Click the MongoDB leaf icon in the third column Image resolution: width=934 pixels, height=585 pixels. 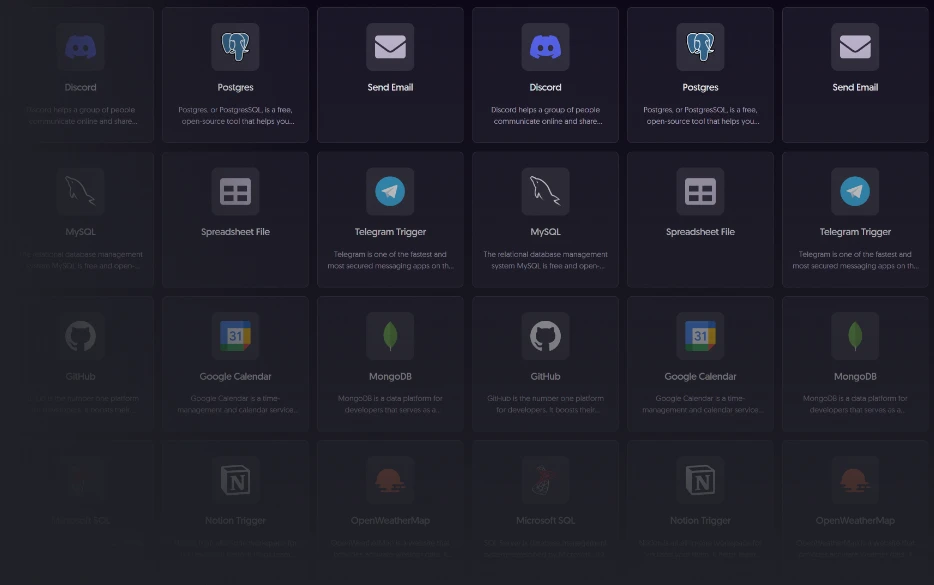pos(390,336)
